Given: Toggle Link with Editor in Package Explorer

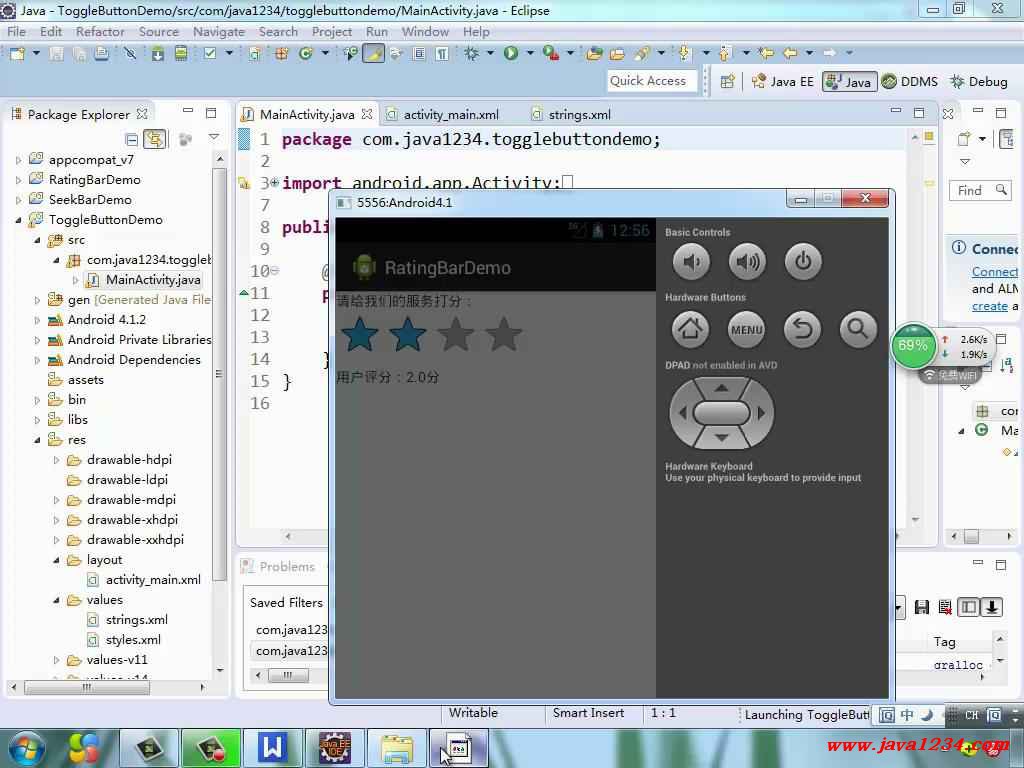Looking at the screenshot, I should (x=154, y=139).
